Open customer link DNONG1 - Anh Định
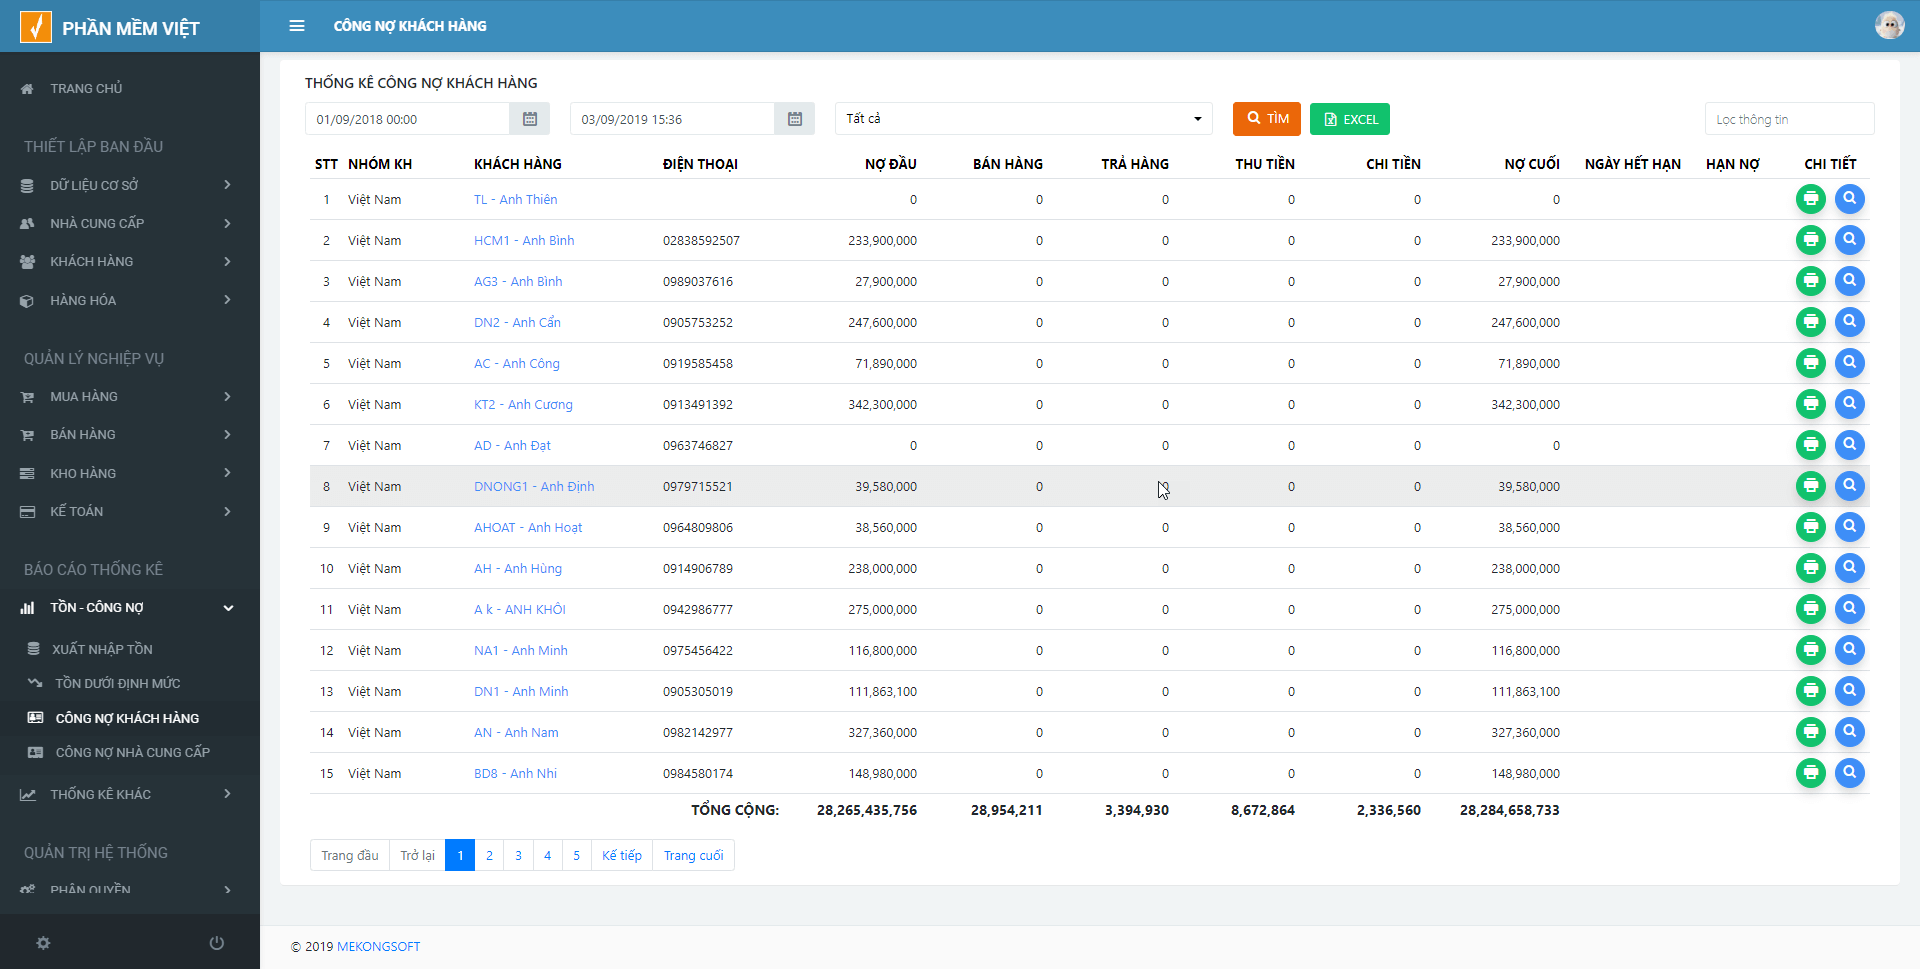 (x=534, y=486)
